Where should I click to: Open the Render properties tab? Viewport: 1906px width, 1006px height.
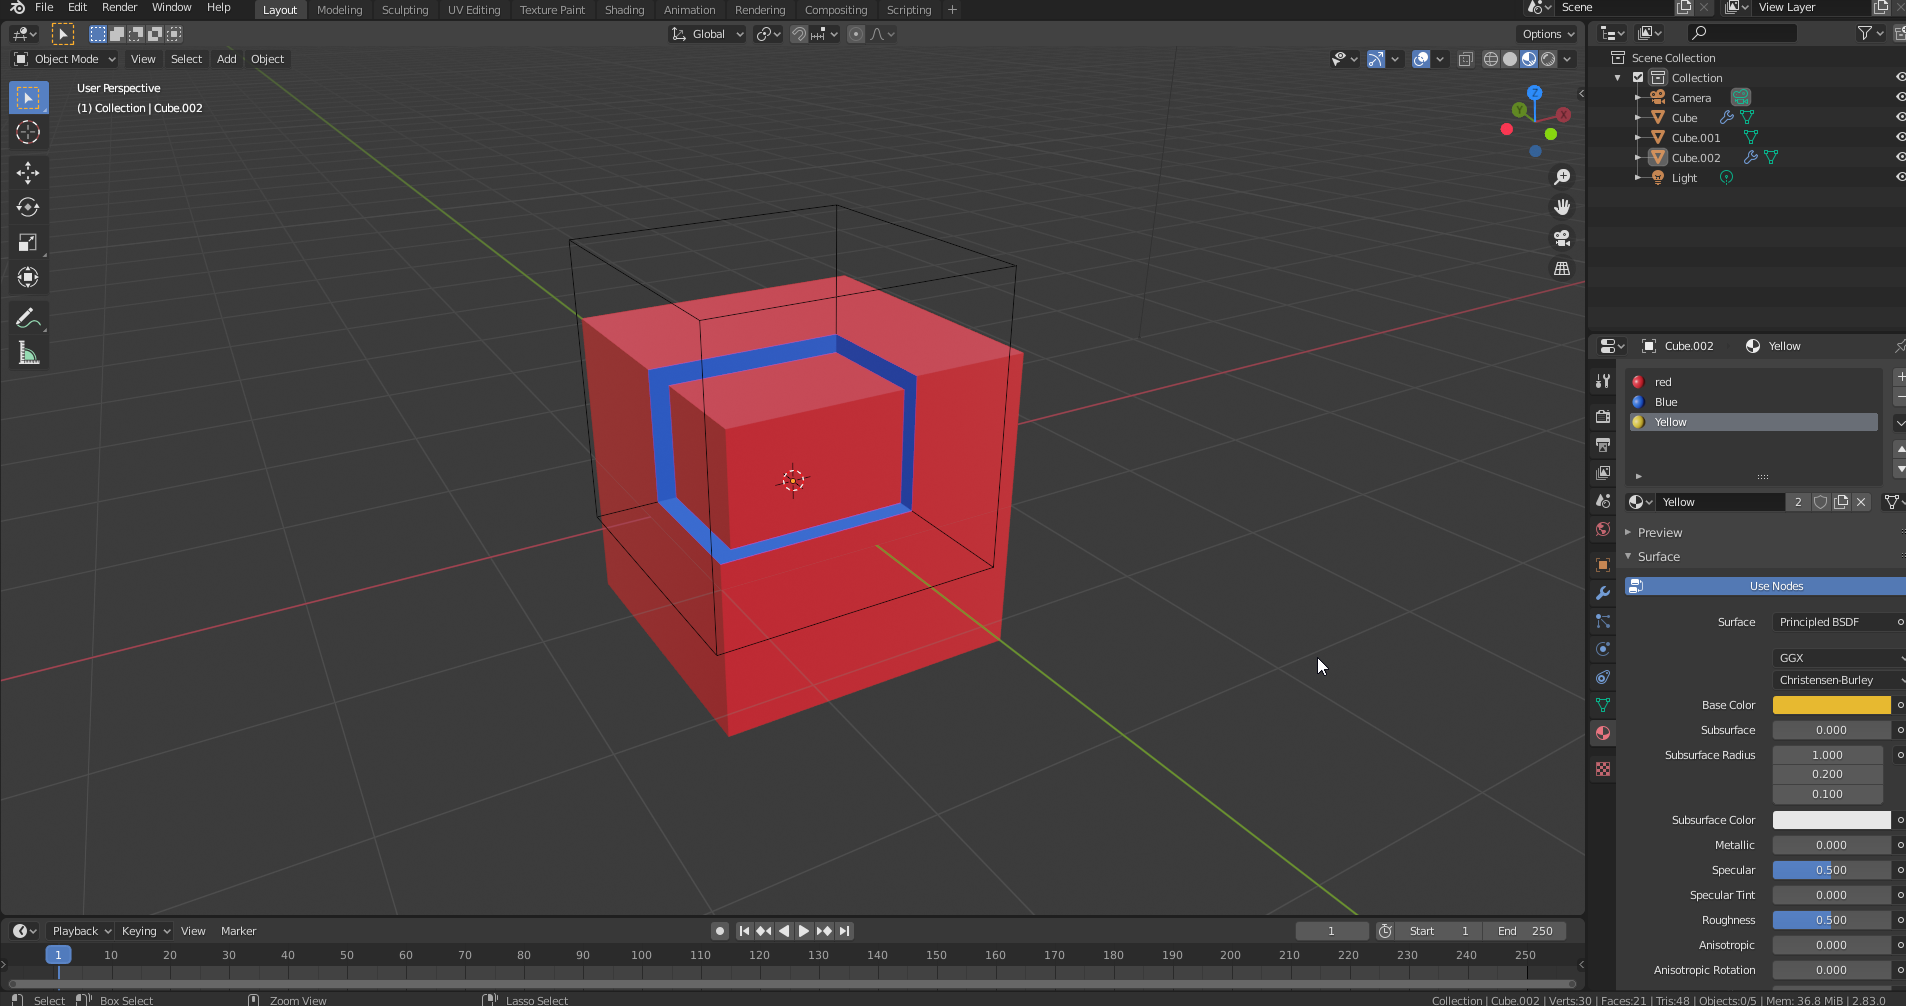tap(1603, 416)
